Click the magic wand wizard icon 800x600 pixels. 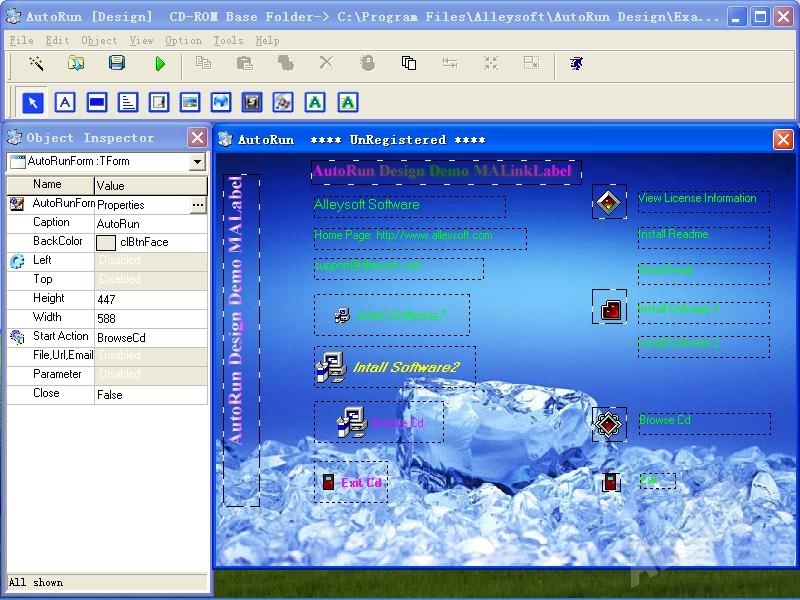click(36, 64)
